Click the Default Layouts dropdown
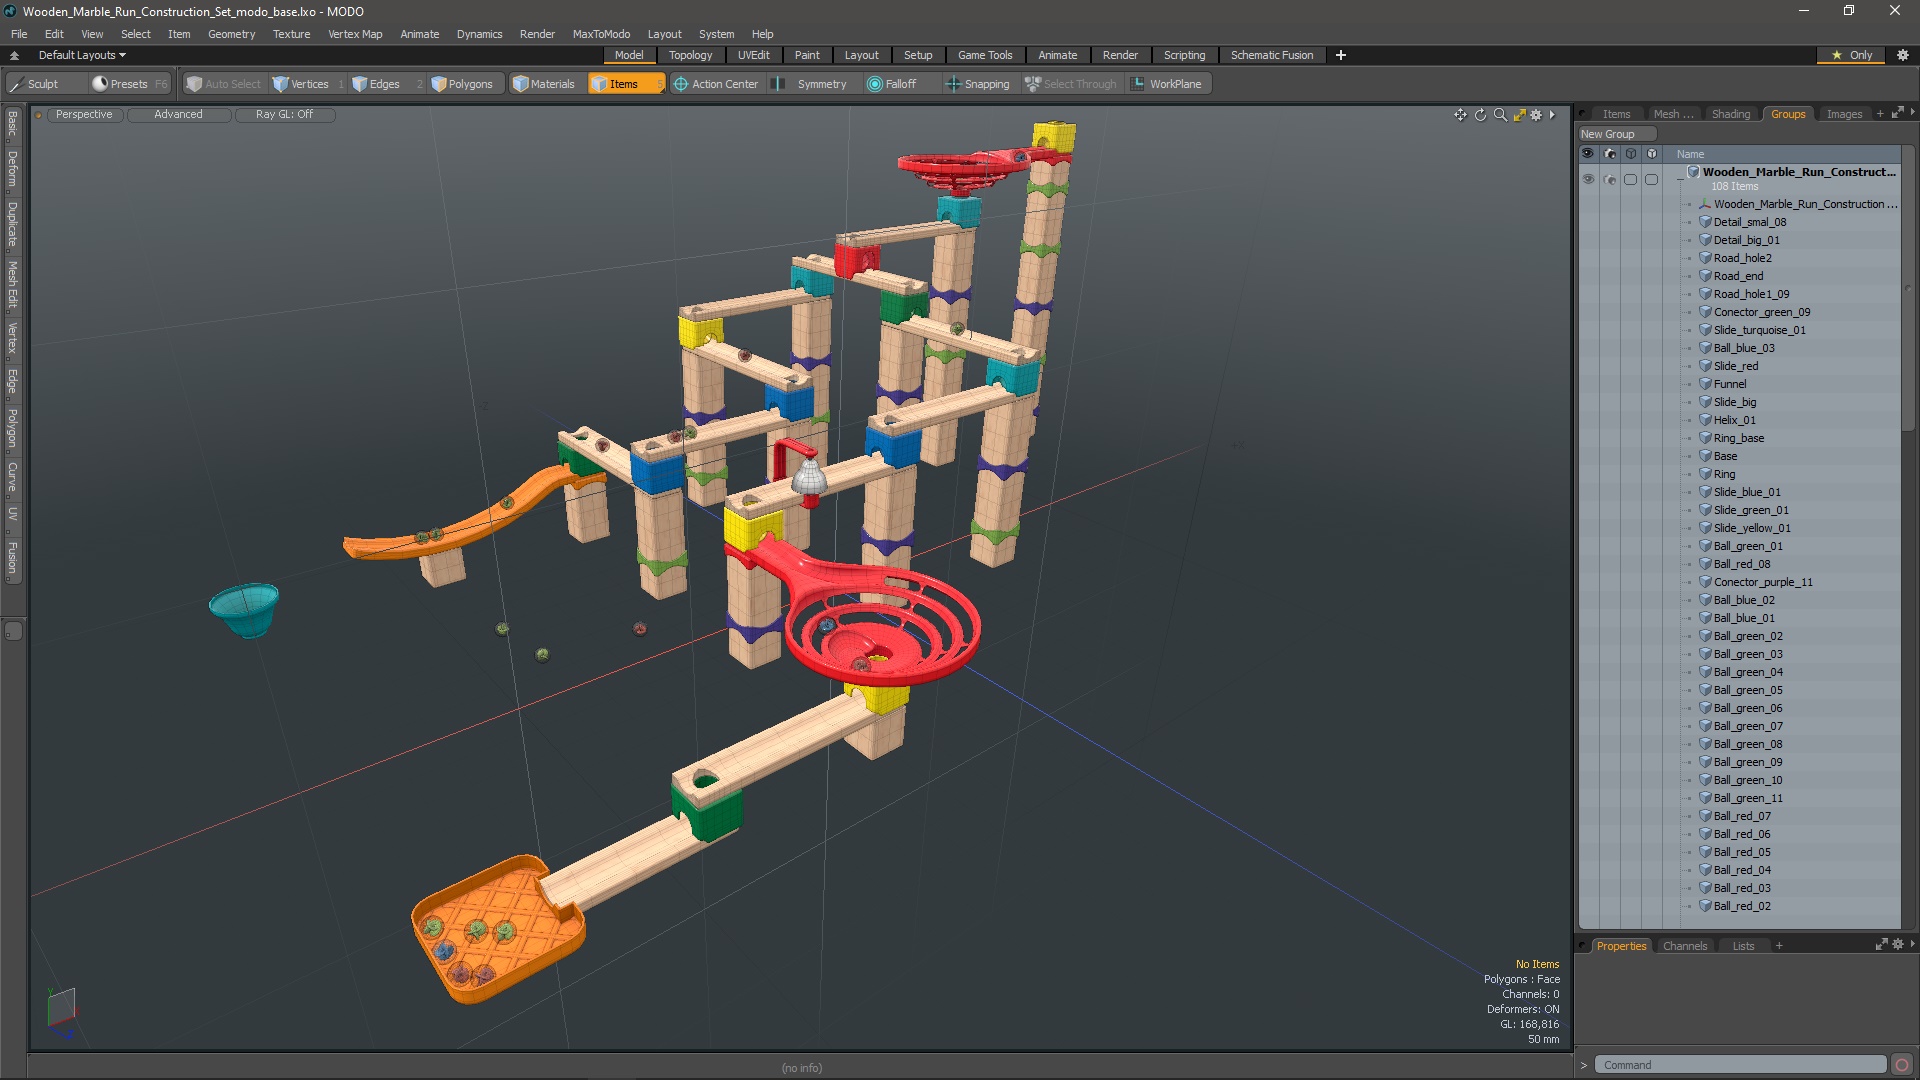The height and width of the screenshot is (1080, 1920). (80, 54)
